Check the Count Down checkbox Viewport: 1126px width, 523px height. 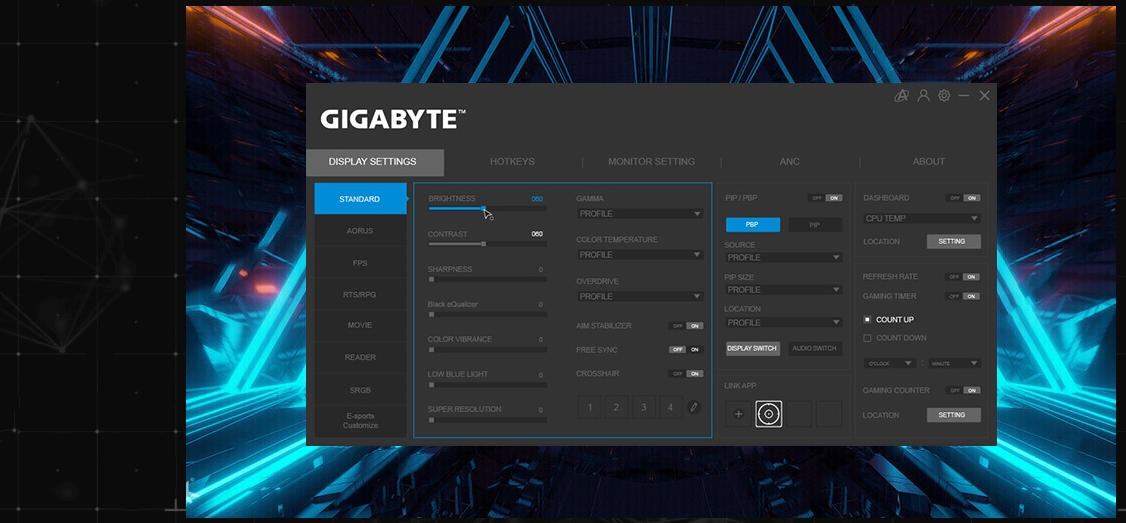868,338
